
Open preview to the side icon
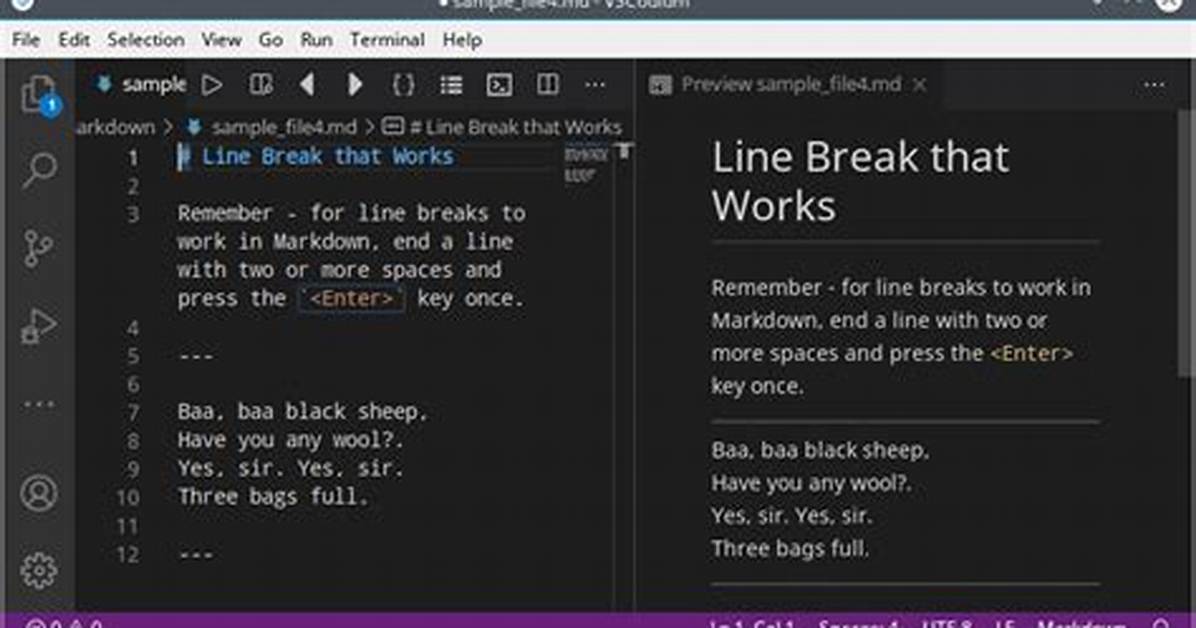coord(261,85)
